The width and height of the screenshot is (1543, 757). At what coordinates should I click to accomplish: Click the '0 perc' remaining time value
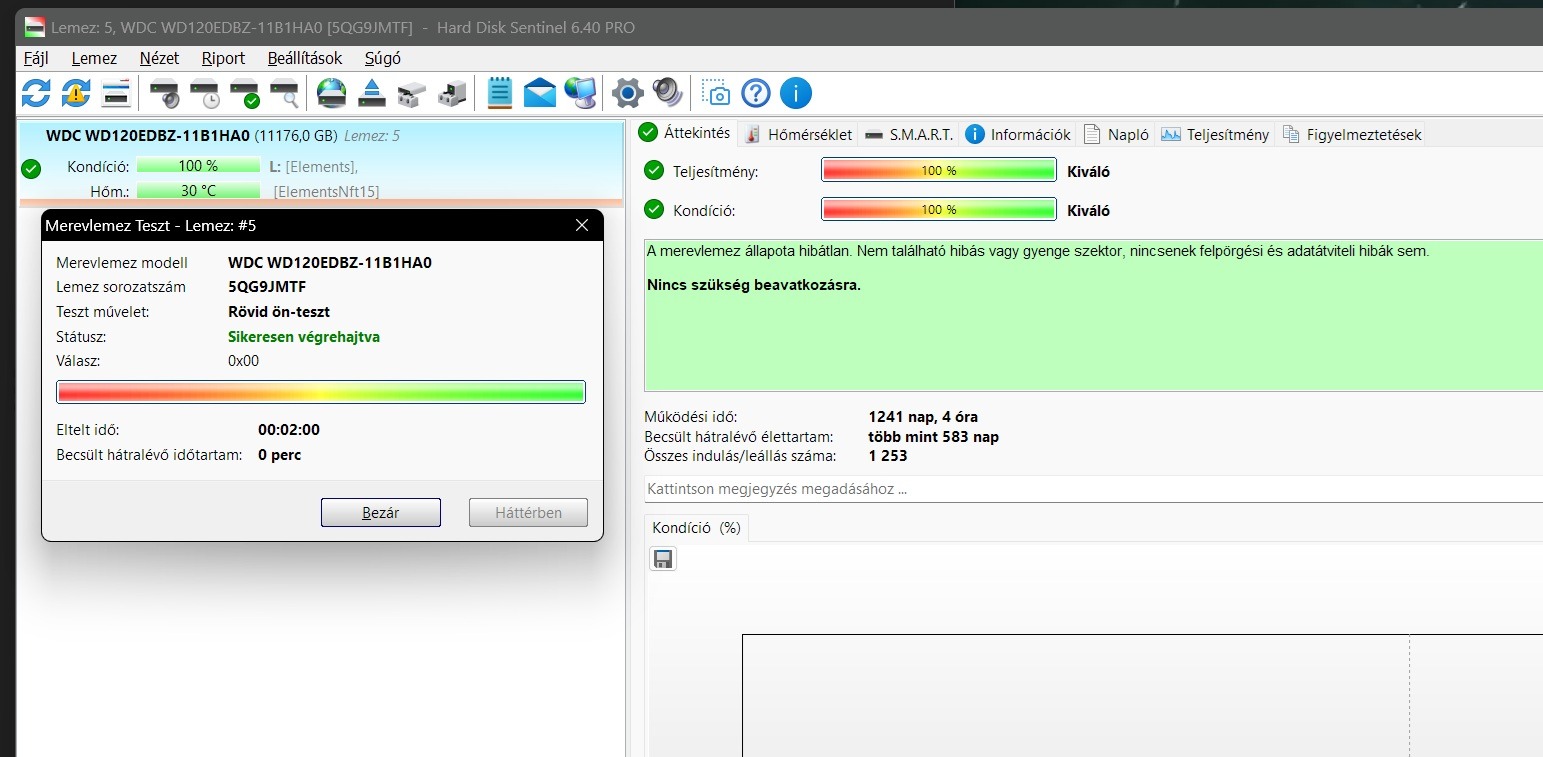click(279, 455)
